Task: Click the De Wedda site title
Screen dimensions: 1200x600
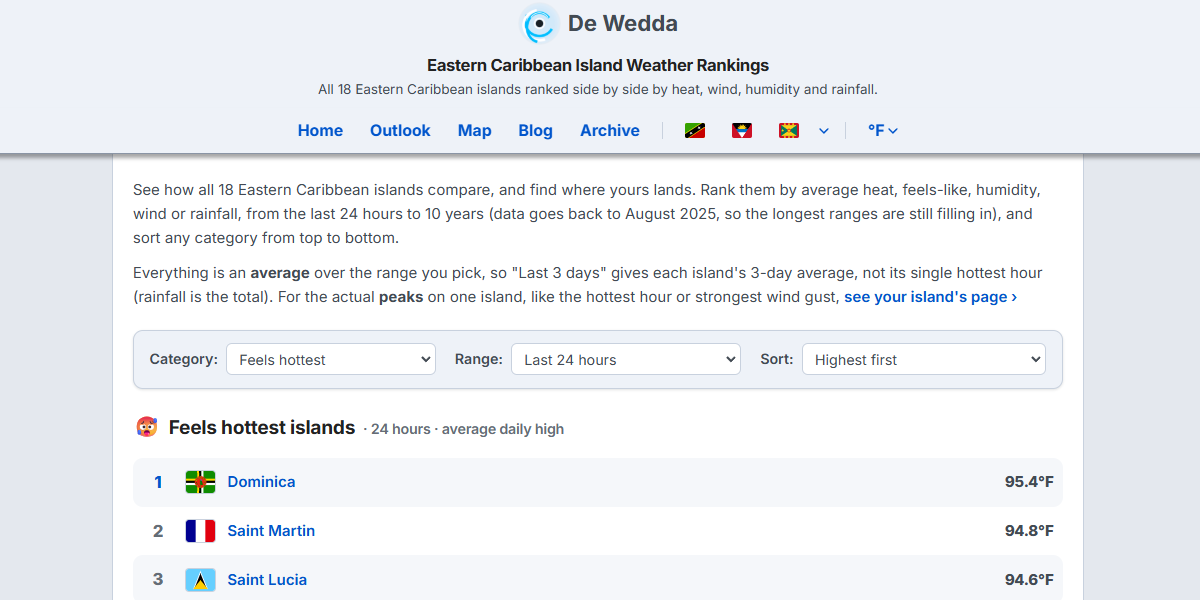Action: (x=623, y=23)
